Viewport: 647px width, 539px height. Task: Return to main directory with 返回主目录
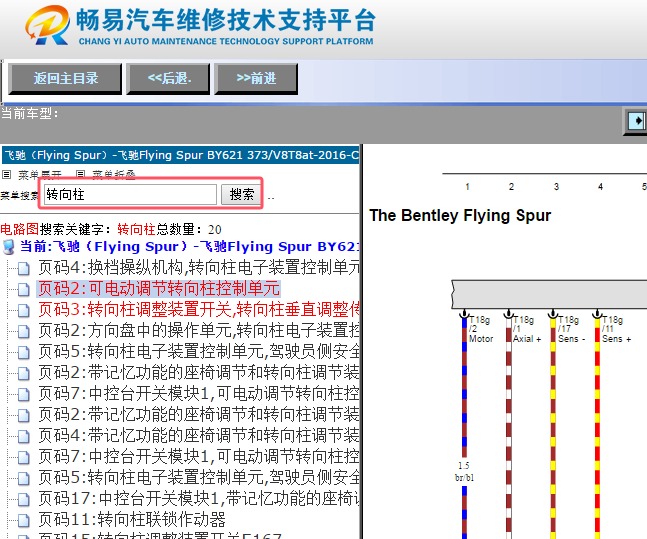pos(65,78)
